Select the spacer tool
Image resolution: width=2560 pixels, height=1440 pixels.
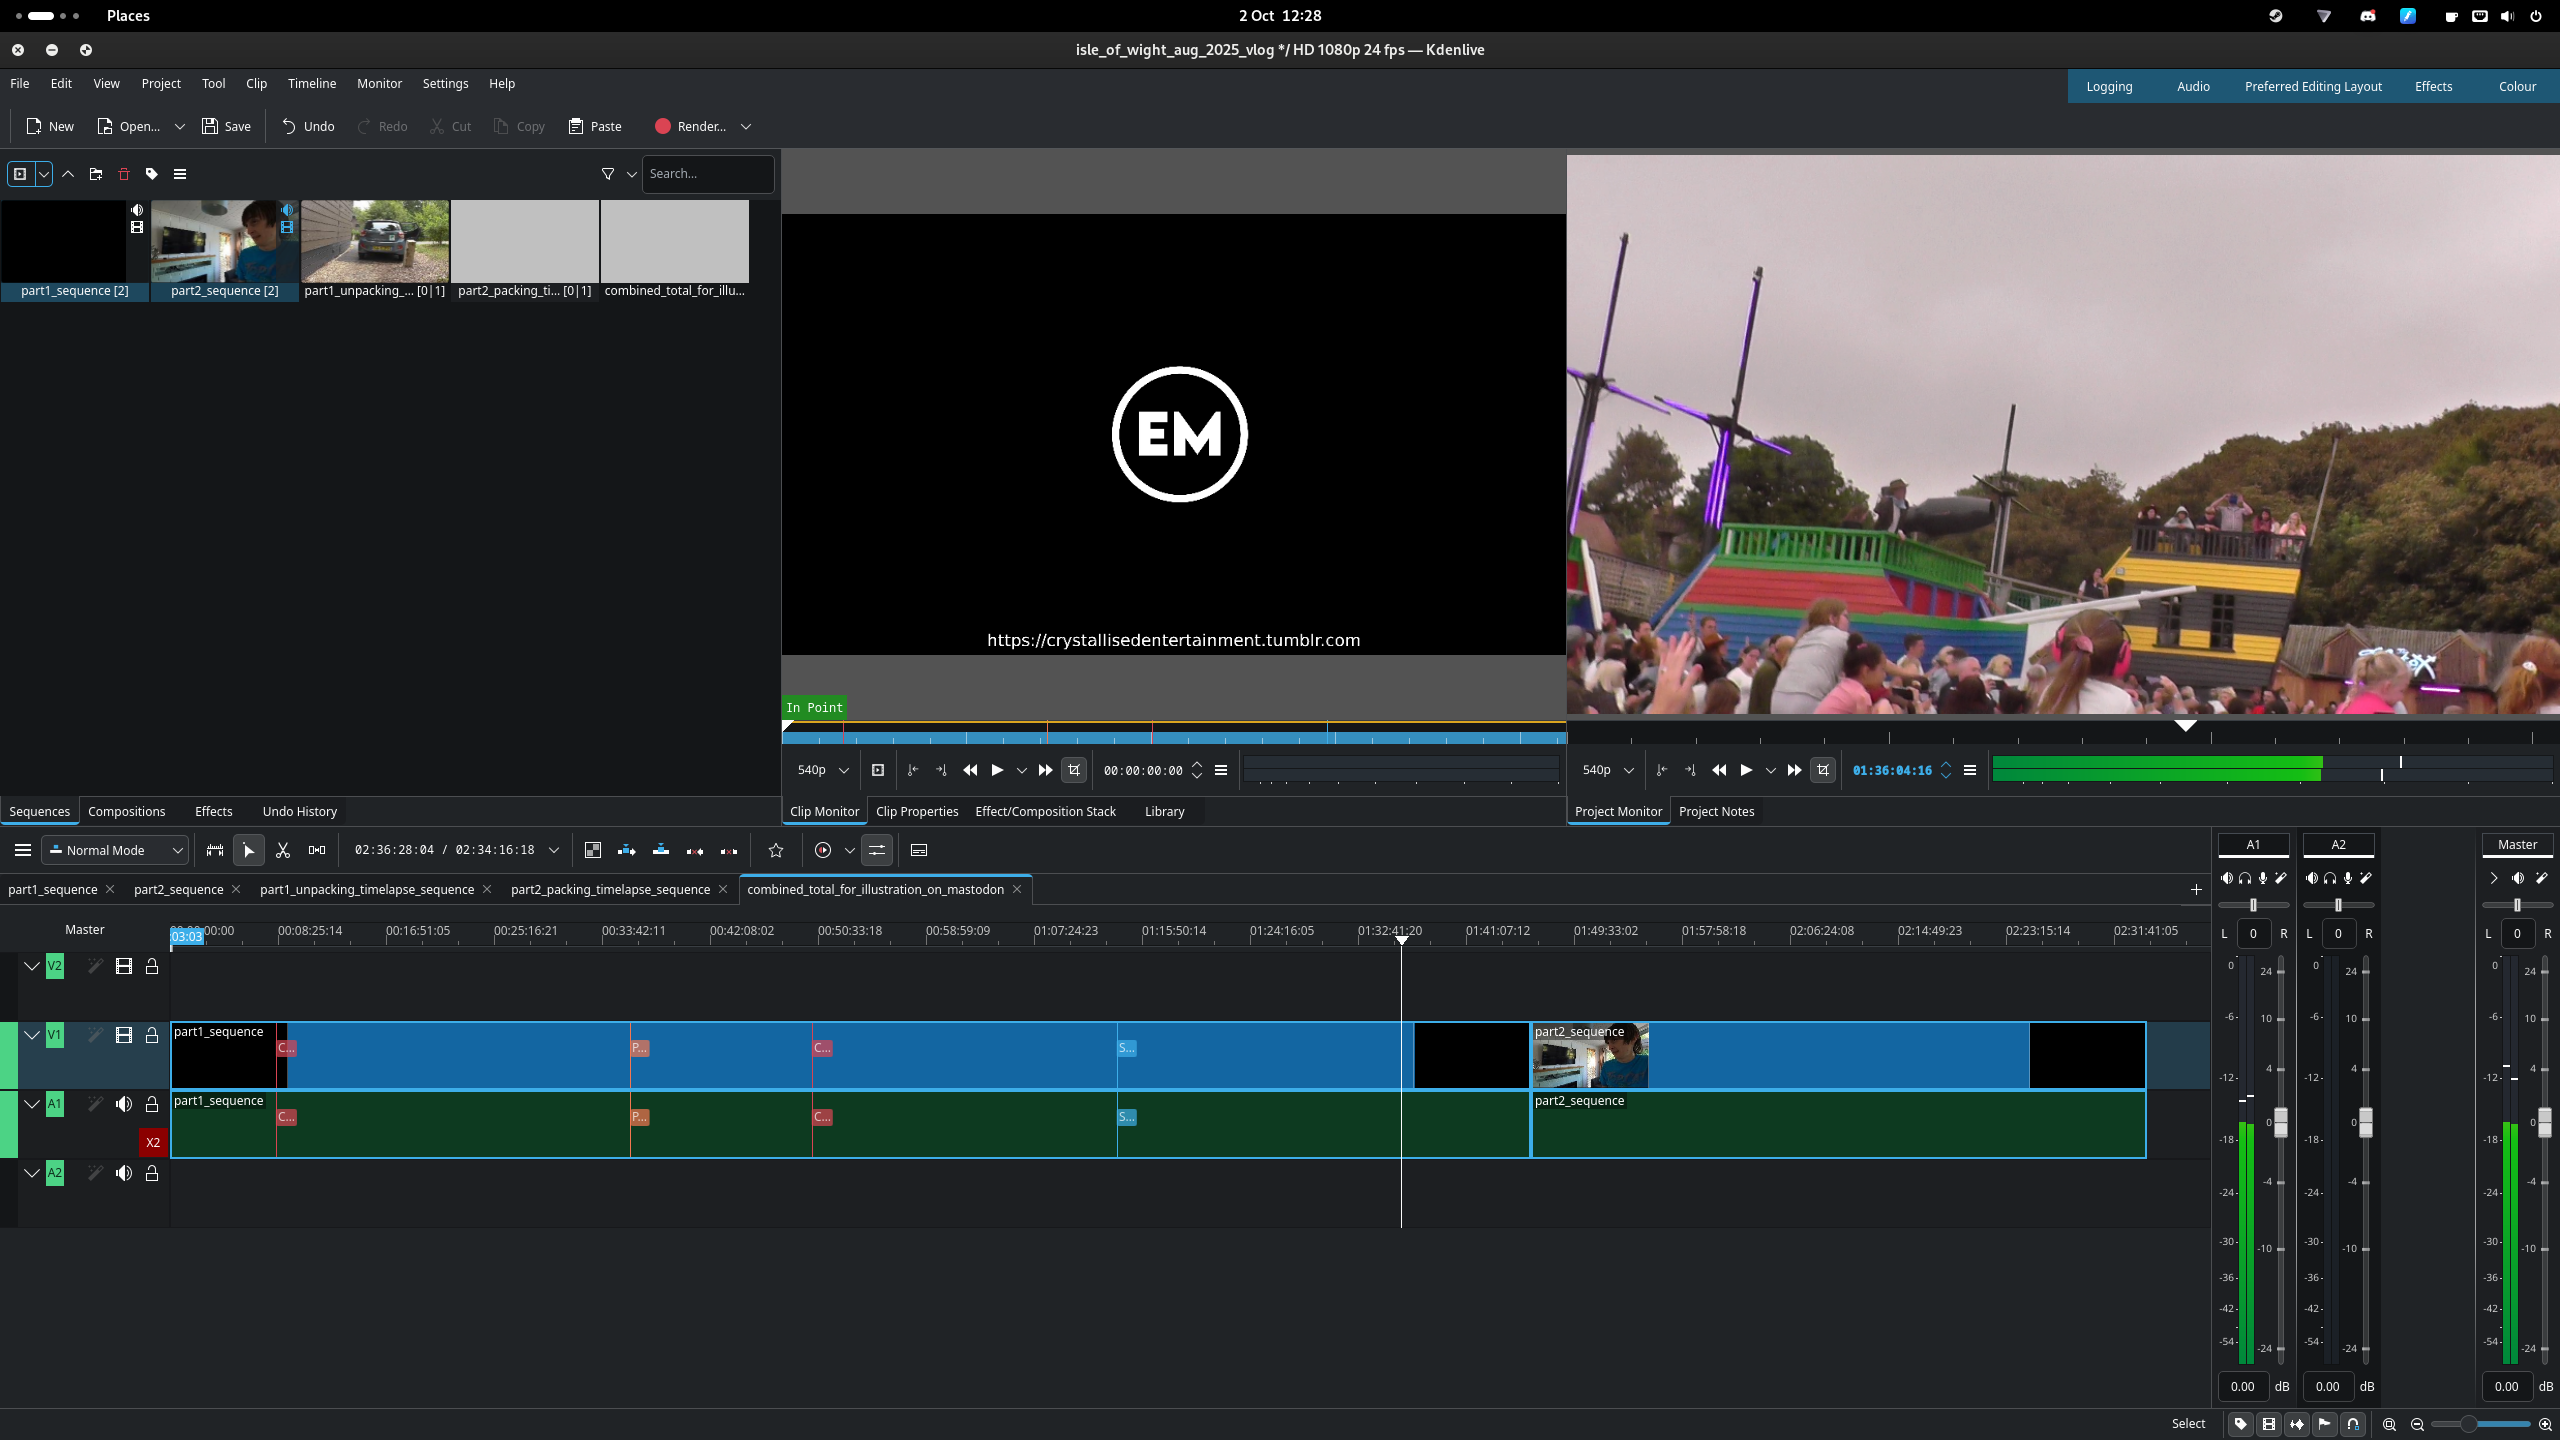pyautogui.click(x=317, y=850)
